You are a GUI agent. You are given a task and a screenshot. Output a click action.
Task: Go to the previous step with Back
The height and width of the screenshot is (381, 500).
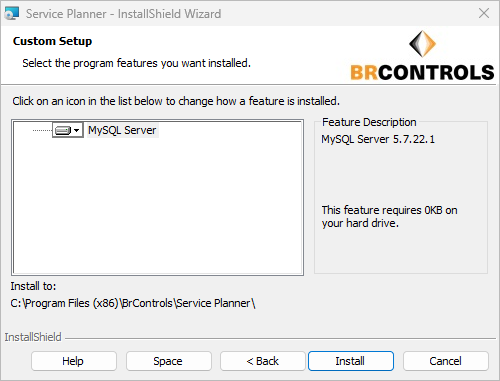tap(263, 361)
